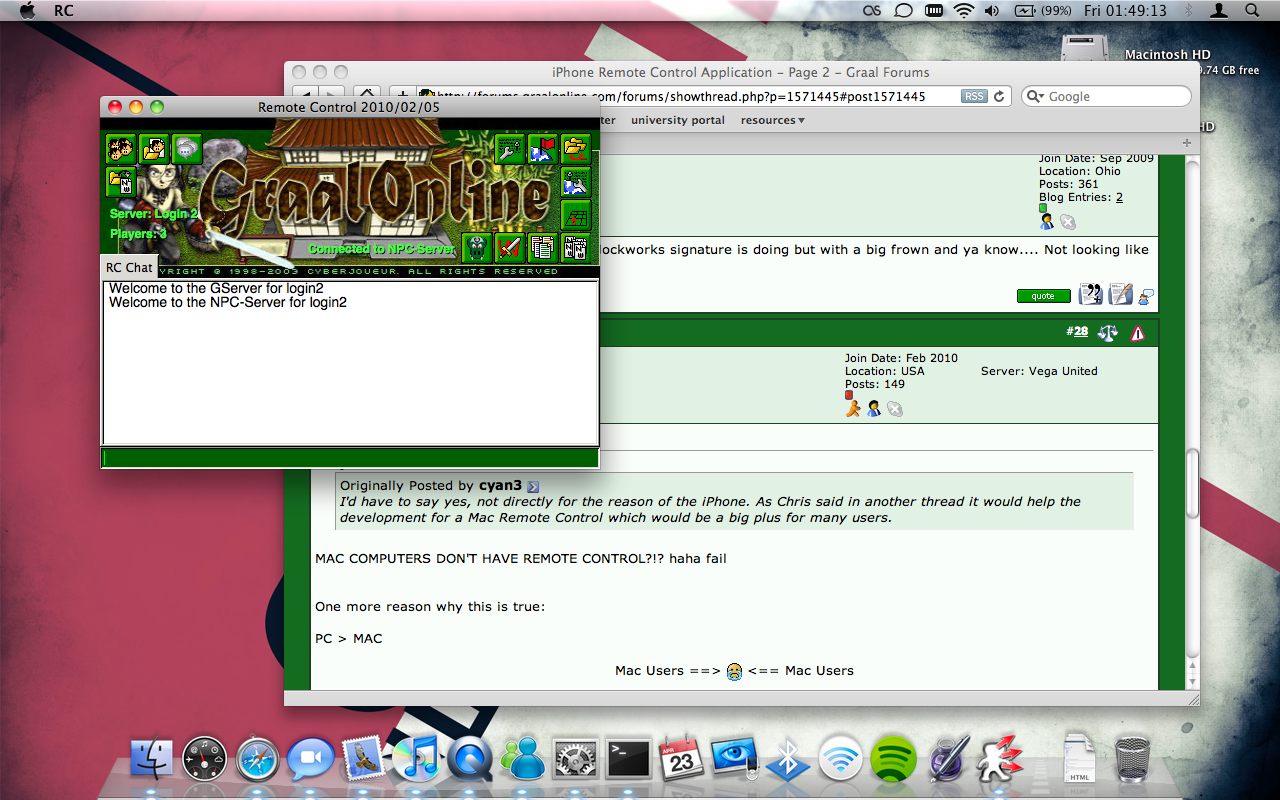This screenshot has width=1280, height=800.
Task: Click the crossed sword icon
Action: (510, 246)
